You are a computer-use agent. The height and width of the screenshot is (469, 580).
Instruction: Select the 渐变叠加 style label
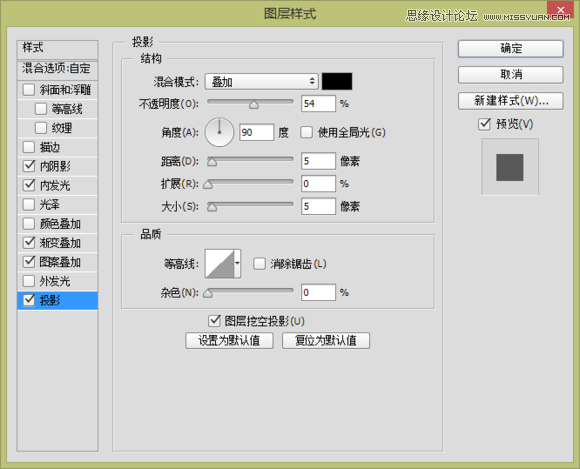point(60,243)
